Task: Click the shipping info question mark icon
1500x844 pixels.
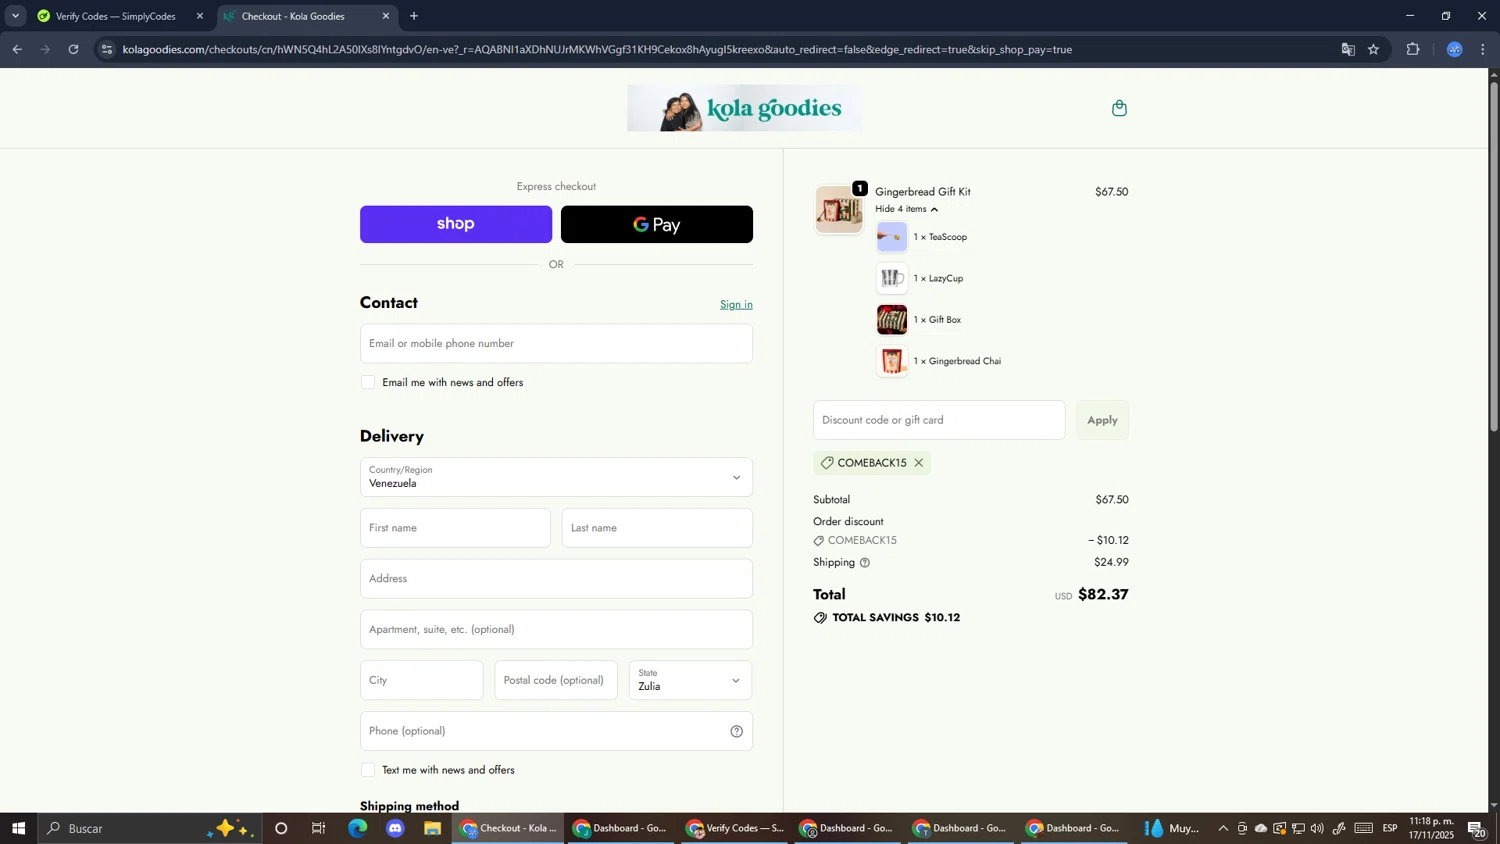Action: pos(865,563)
